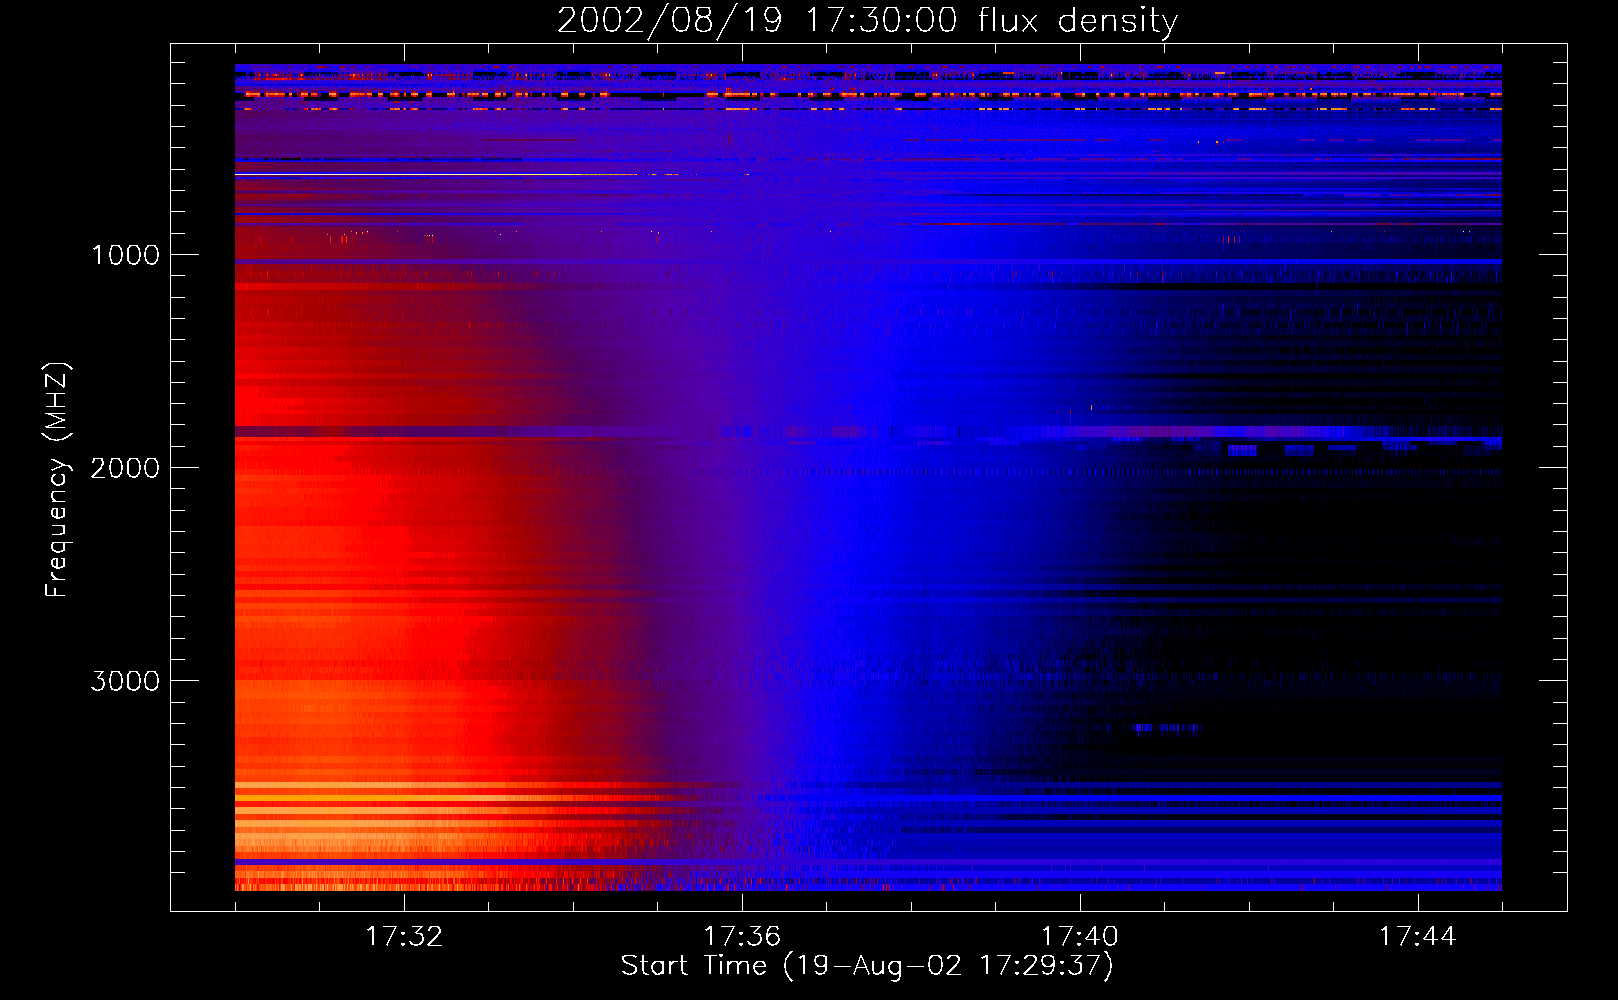Click the 17:36 time axis label

point(742,937)
